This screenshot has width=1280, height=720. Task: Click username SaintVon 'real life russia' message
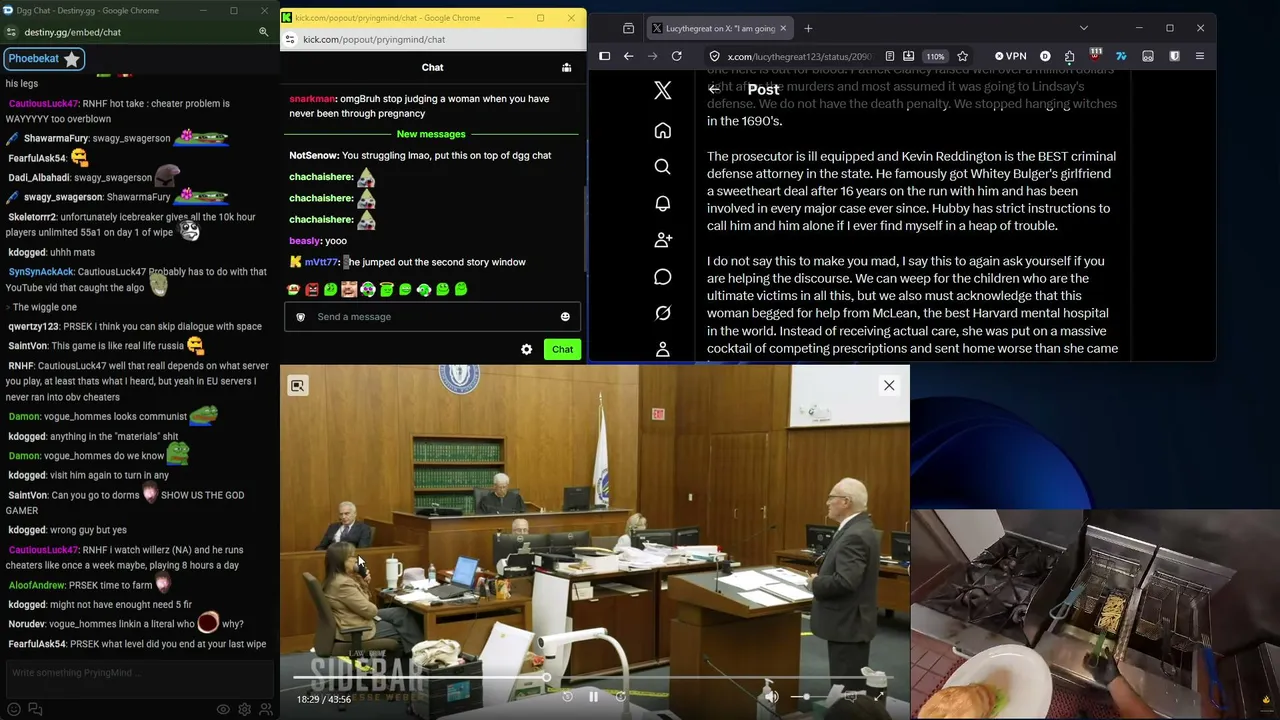(x=27, y=345)
